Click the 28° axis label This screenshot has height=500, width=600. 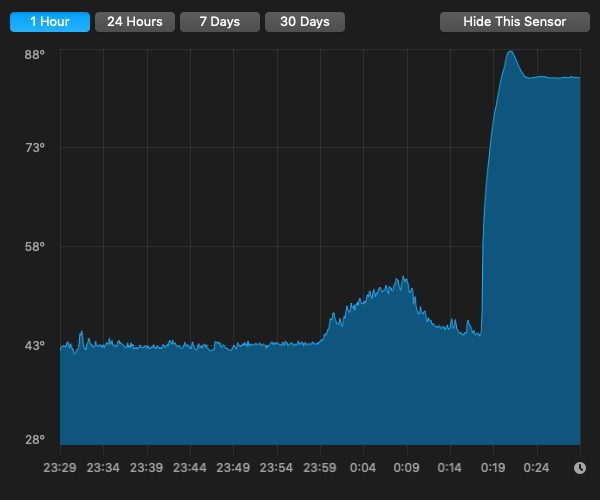click(35, 440)
